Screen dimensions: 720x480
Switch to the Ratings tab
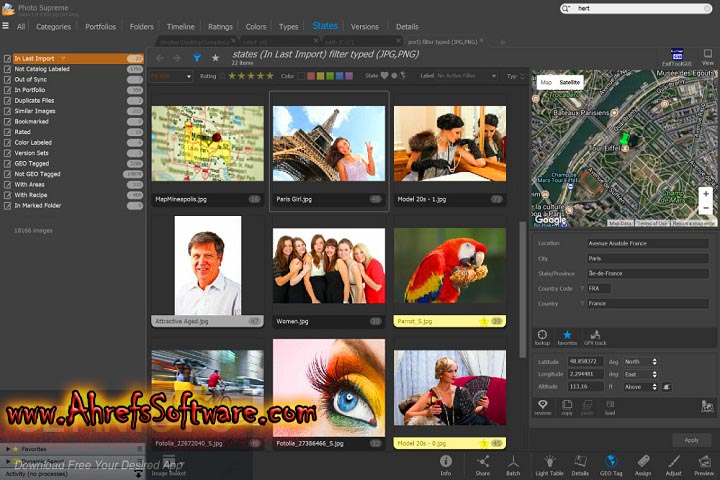click(220, 27)
